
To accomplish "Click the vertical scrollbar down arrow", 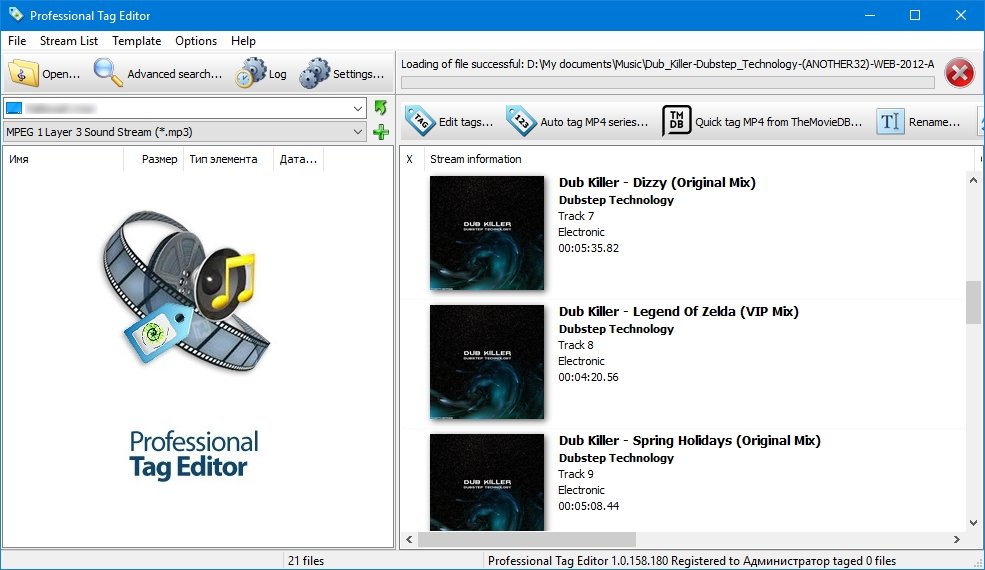I will coord(973,523).
